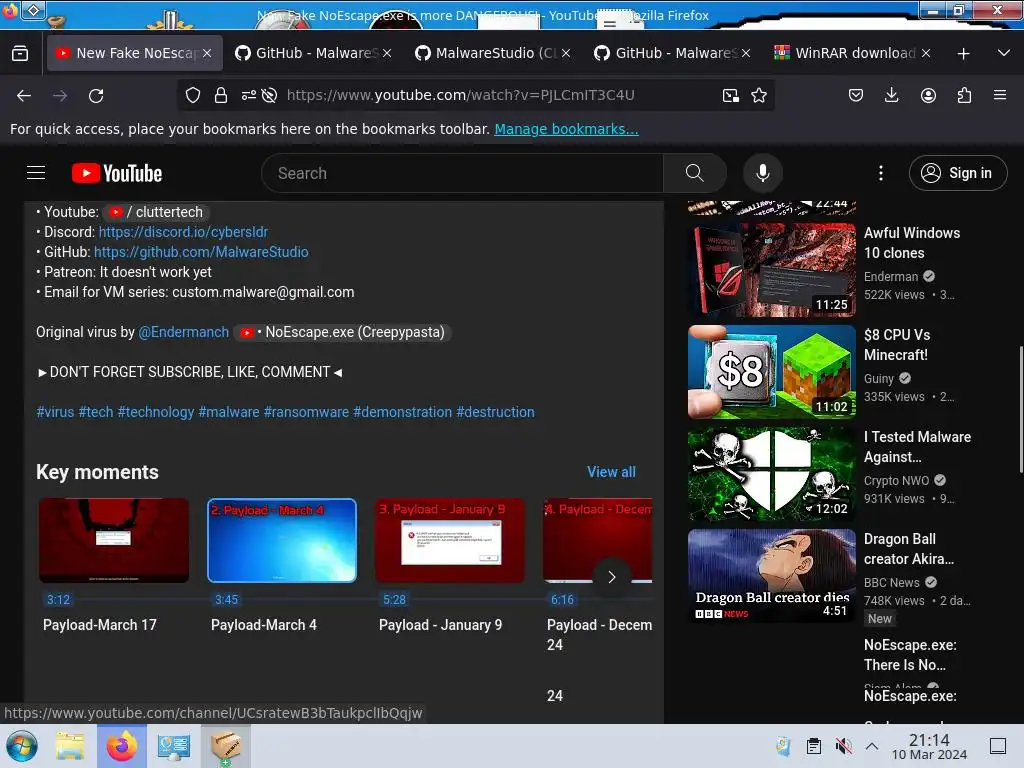The height and width of the screenshot is (768, 1024).
Task: Open the discord.io/cybersldr link
Action: [183, 232]
